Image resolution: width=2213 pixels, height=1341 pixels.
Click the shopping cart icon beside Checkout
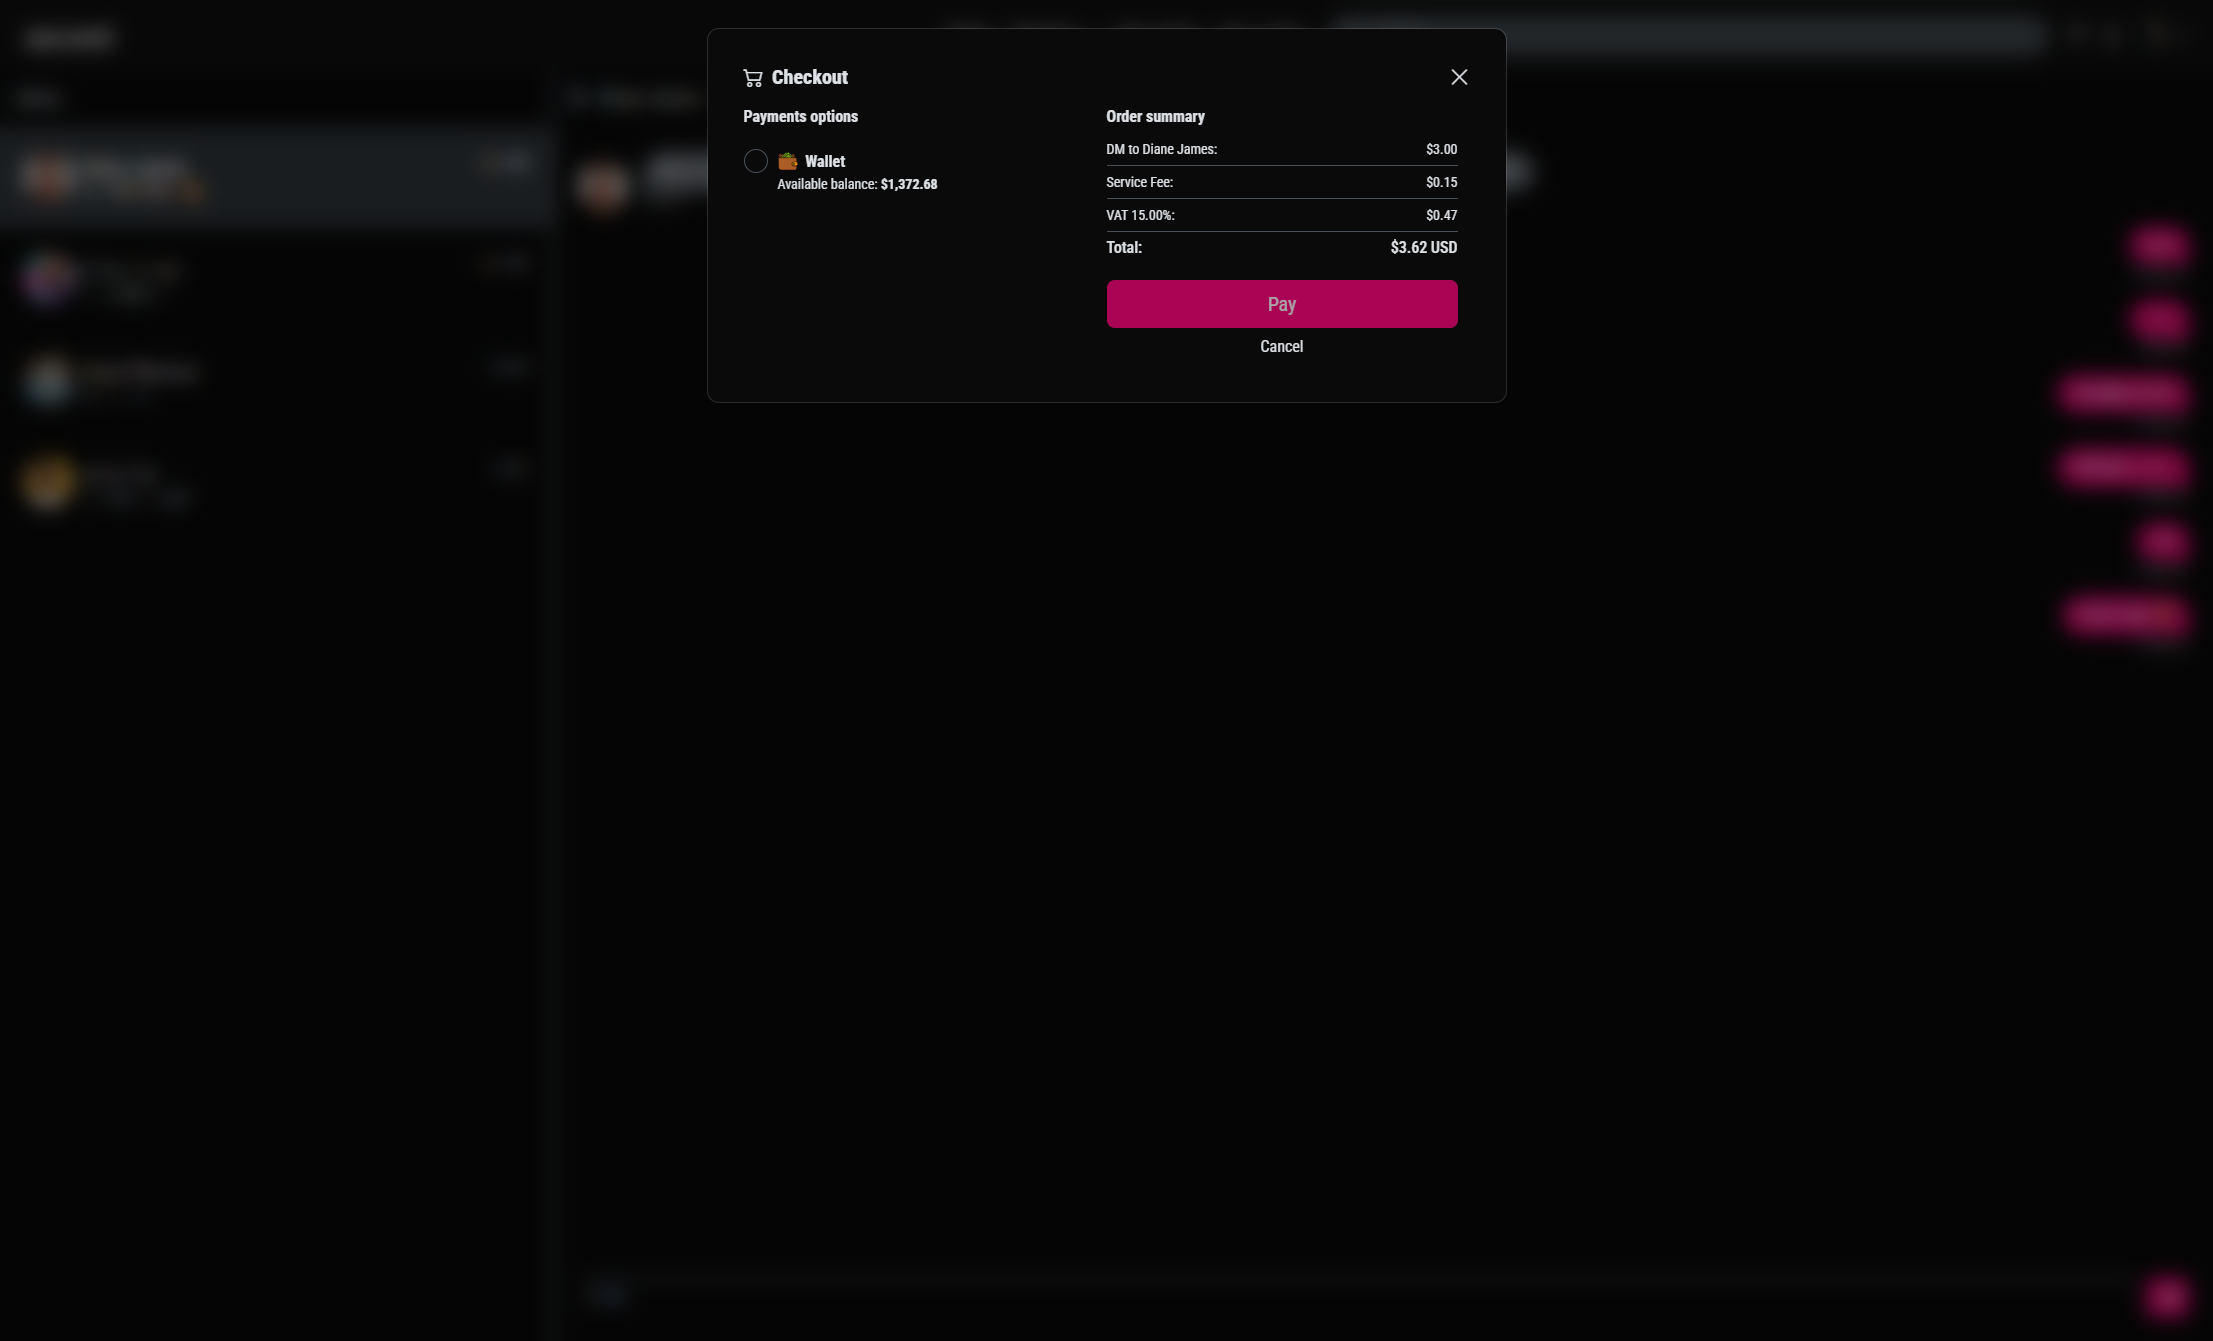(x=753, y=78)
